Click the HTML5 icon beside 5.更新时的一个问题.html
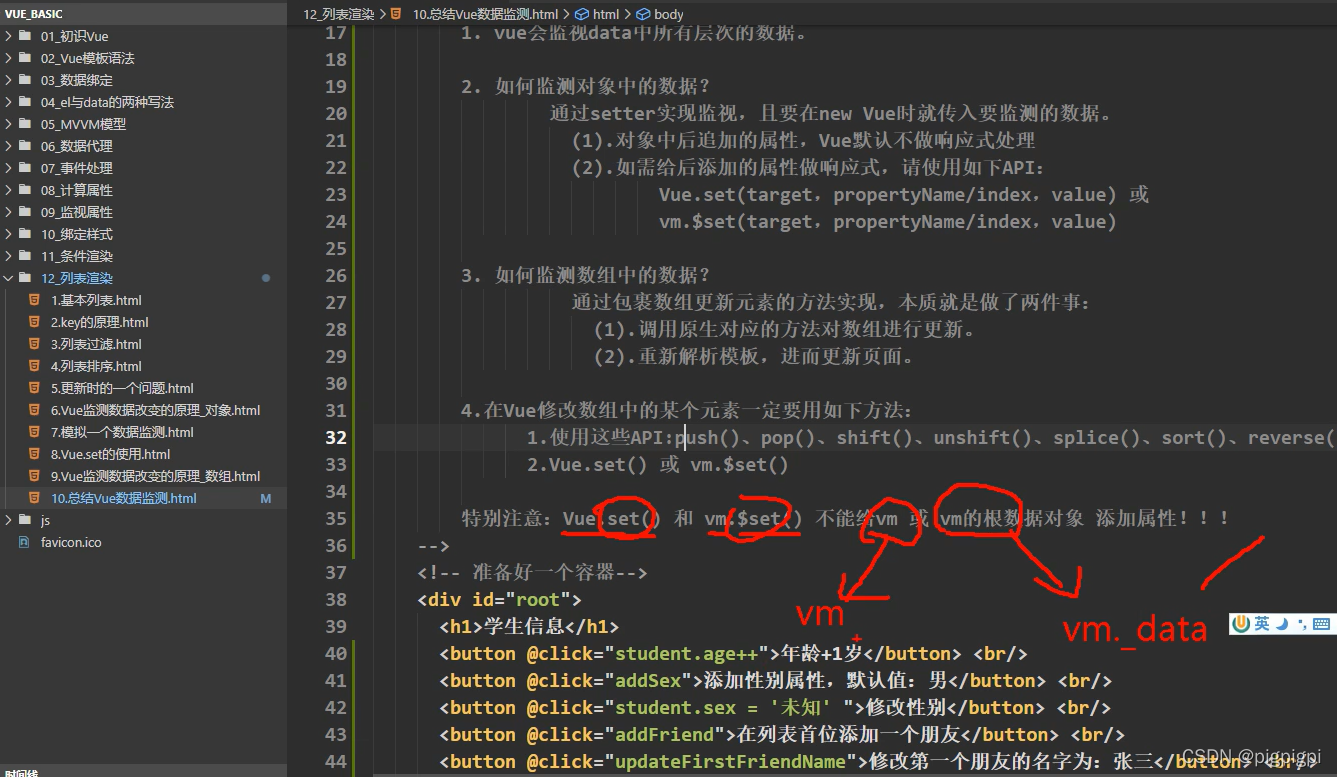Screen dimensions: 1337x777 (34, 388)
